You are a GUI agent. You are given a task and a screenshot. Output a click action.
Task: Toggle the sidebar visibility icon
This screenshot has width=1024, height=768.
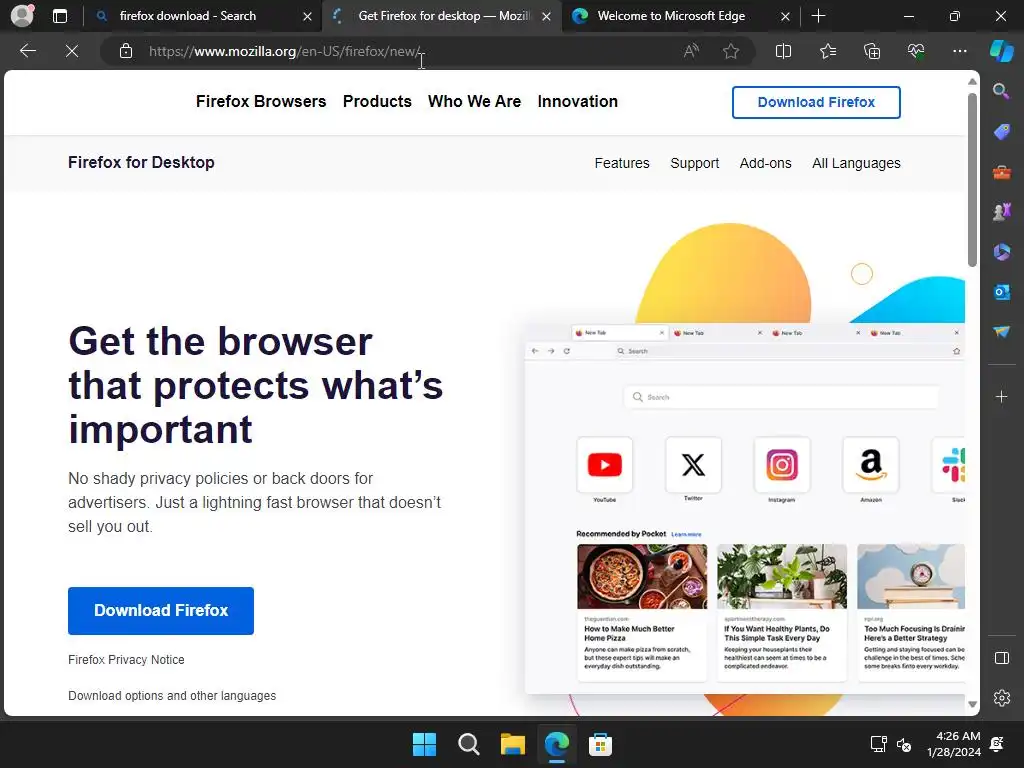[x=1001, y=658]
